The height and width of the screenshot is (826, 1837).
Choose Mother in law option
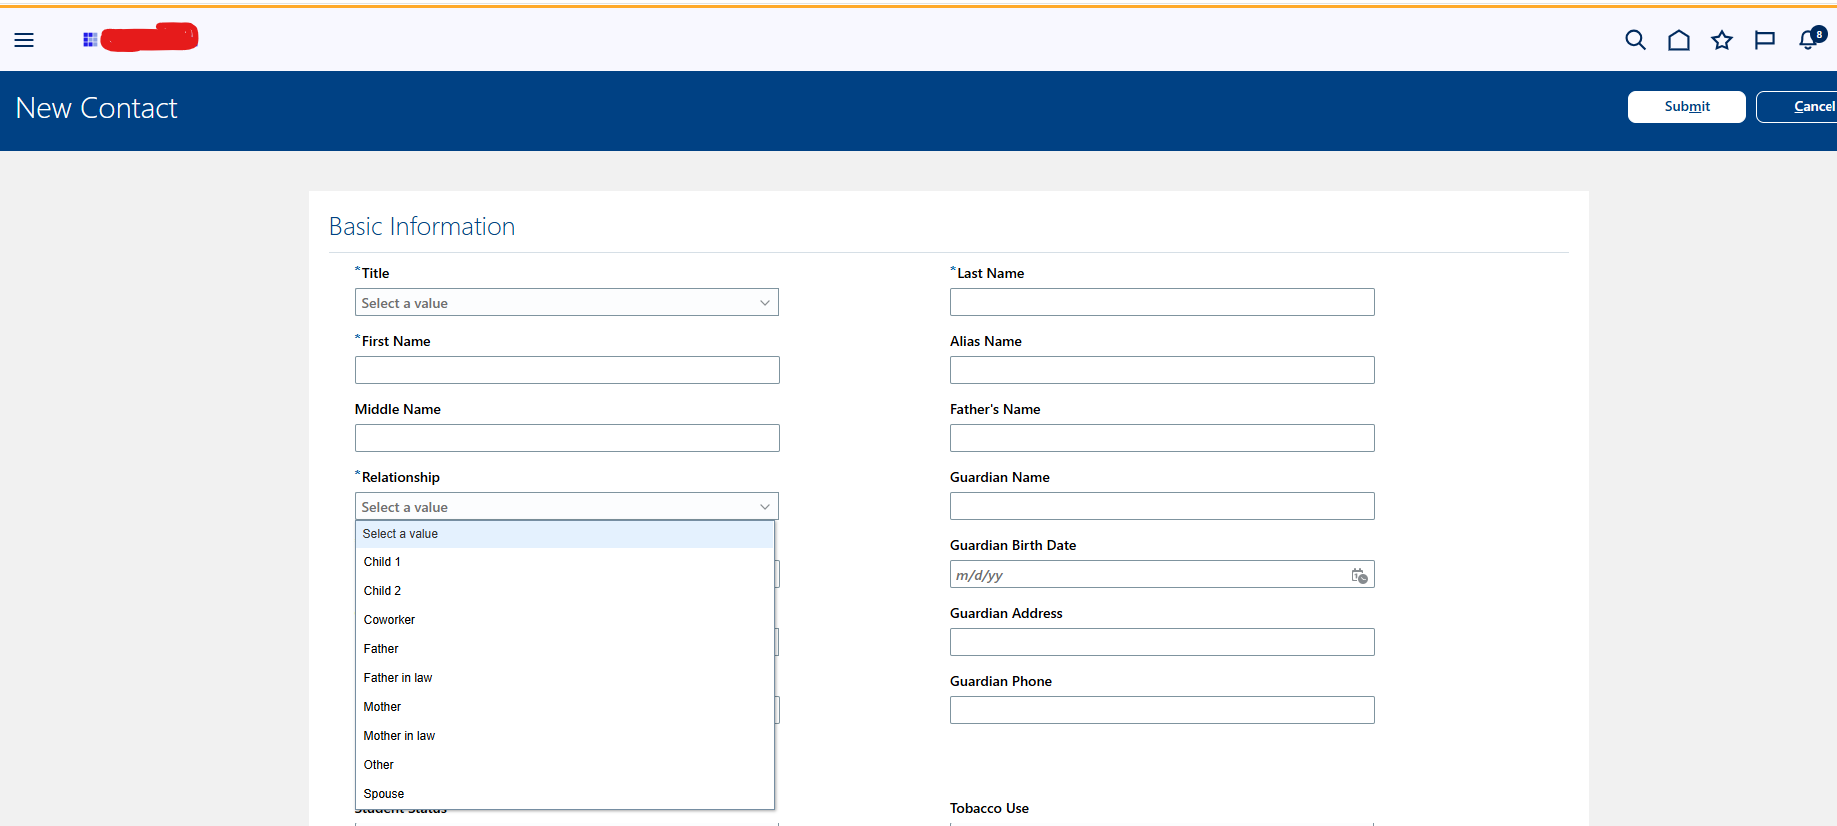tap(565, 736)
